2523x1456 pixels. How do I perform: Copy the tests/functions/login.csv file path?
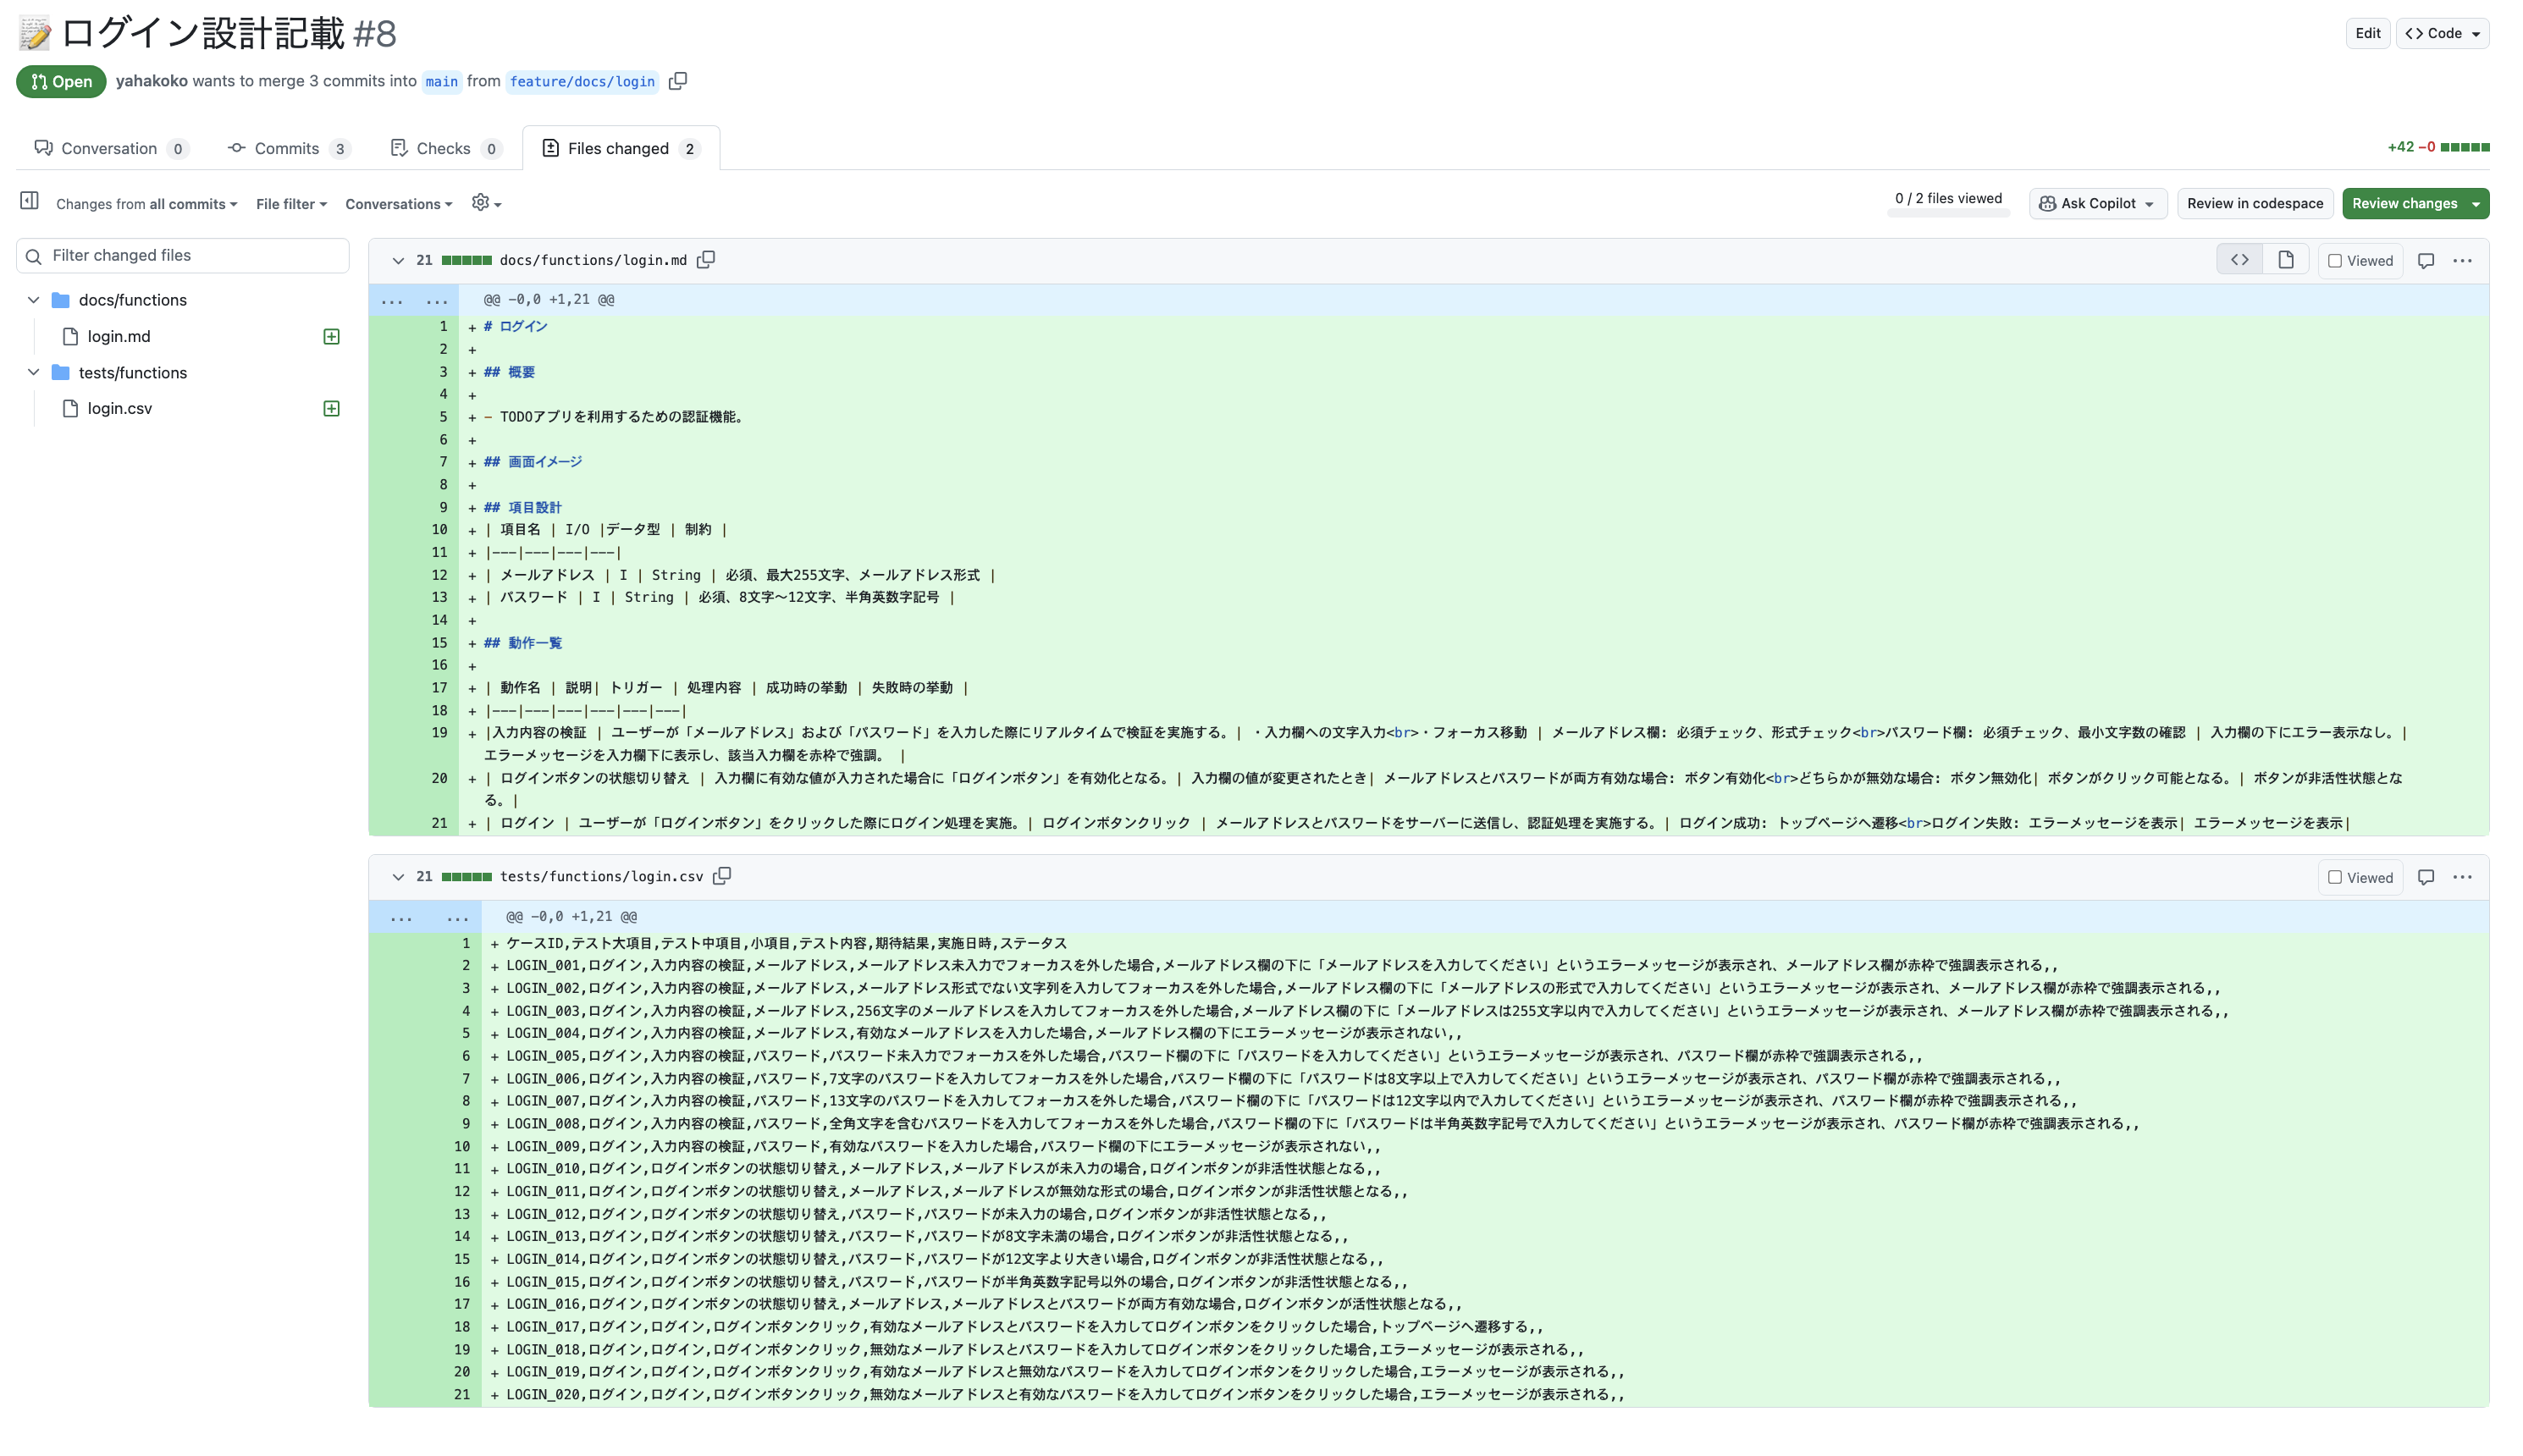722,876
